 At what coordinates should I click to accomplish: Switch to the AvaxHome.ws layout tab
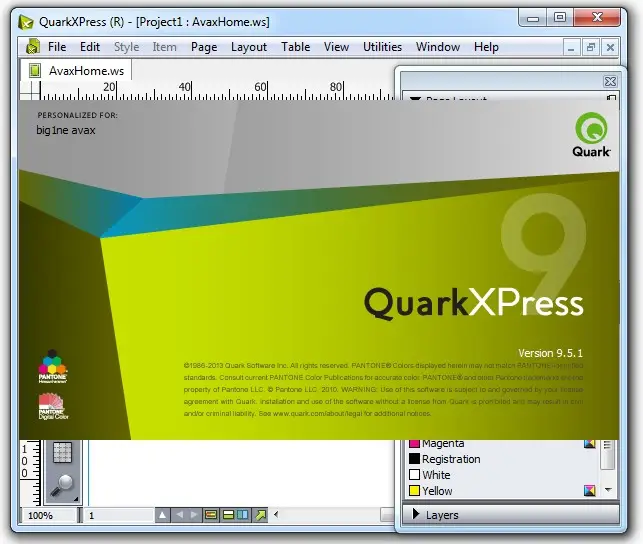[x=76, y=71]
